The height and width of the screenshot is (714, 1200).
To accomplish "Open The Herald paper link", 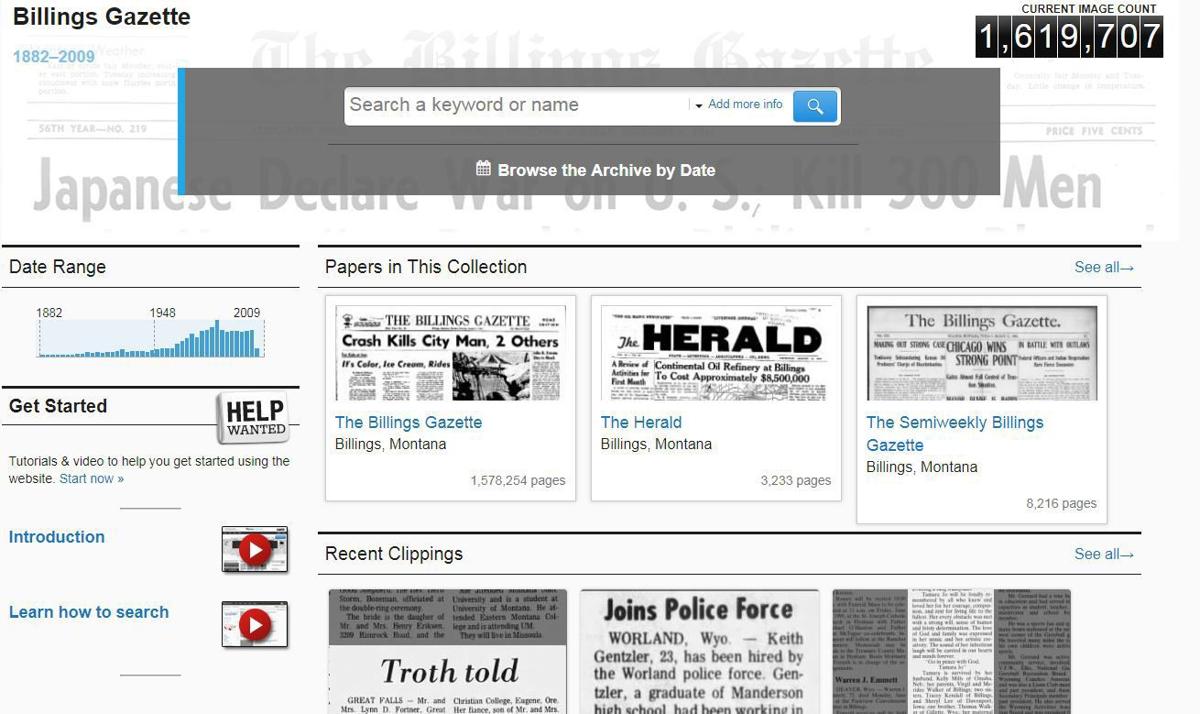I will (x=640, y=422).
